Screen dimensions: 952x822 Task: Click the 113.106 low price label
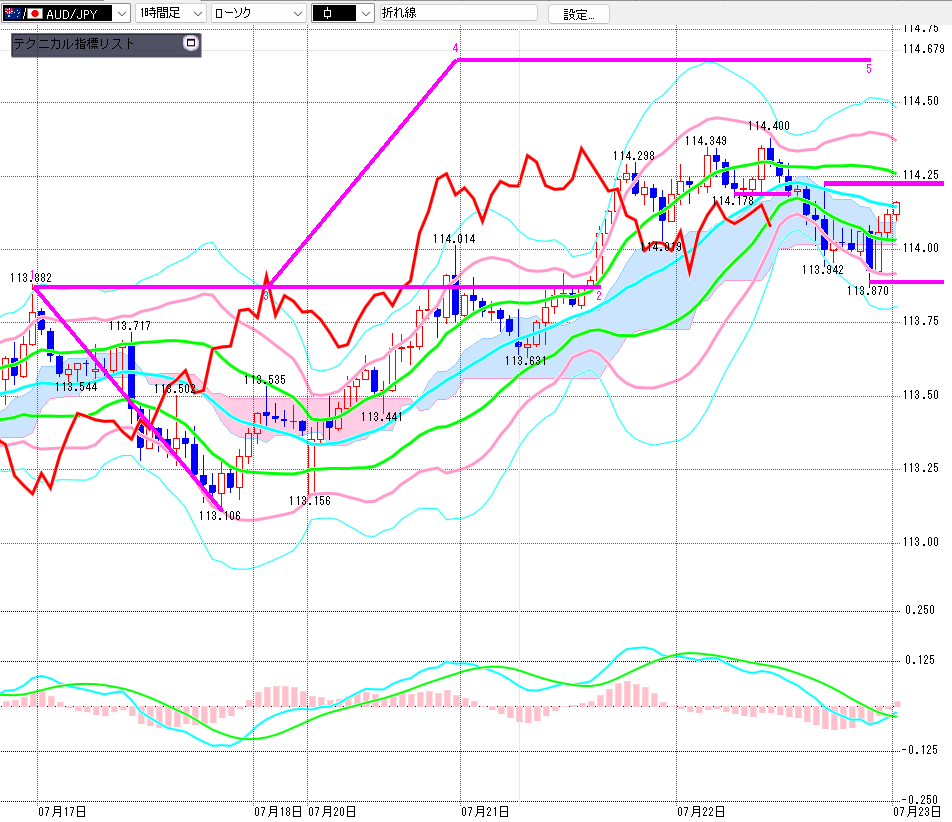[220, 516]
